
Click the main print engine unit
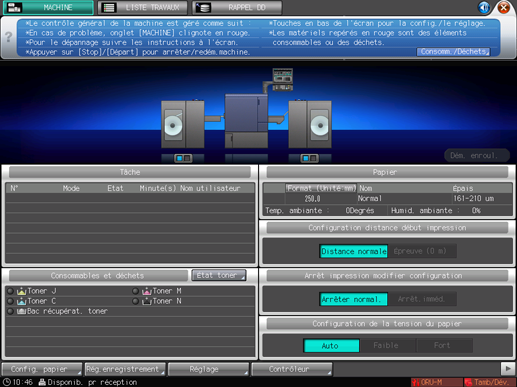point(246,121)
